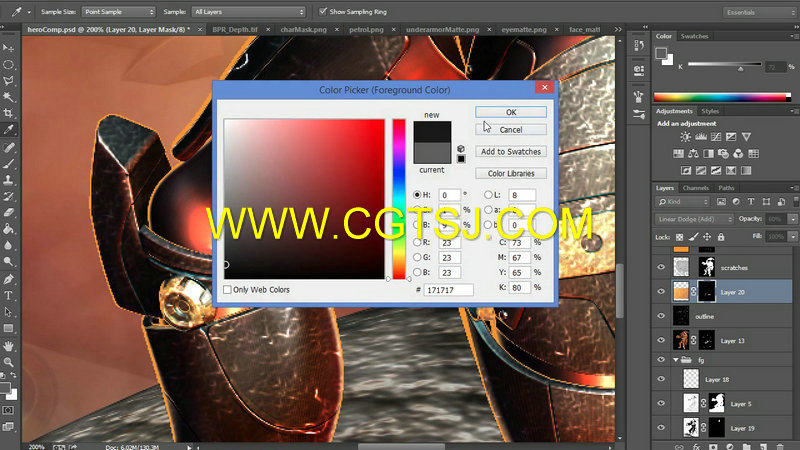
Task: Select the L lab radio button
Action: [488, 194]
